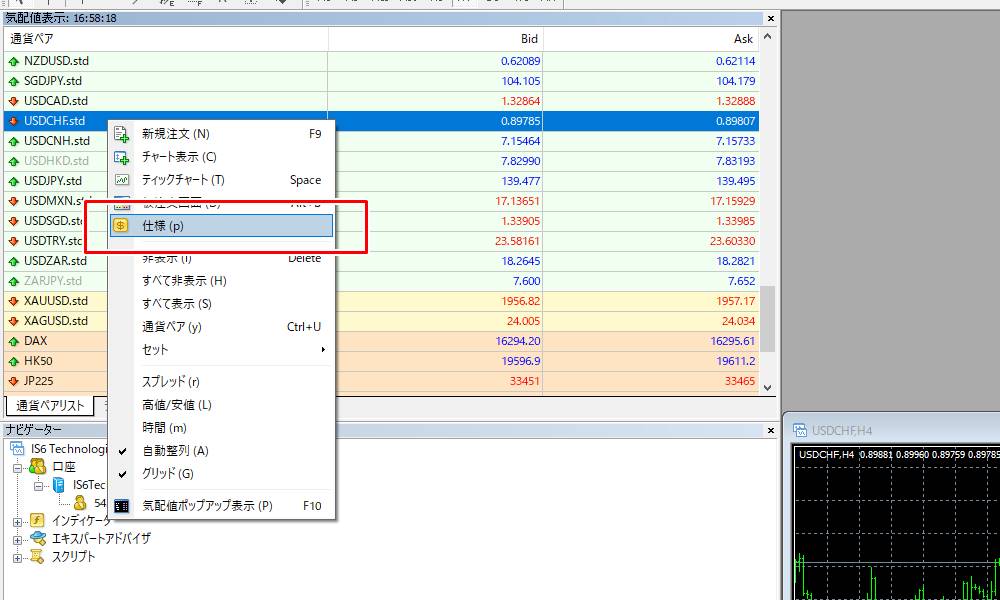Click the 気配値ポップアップ表示 grid icon
The image size is (1000, 600).
pyautogui.click(x=122, y=506)
